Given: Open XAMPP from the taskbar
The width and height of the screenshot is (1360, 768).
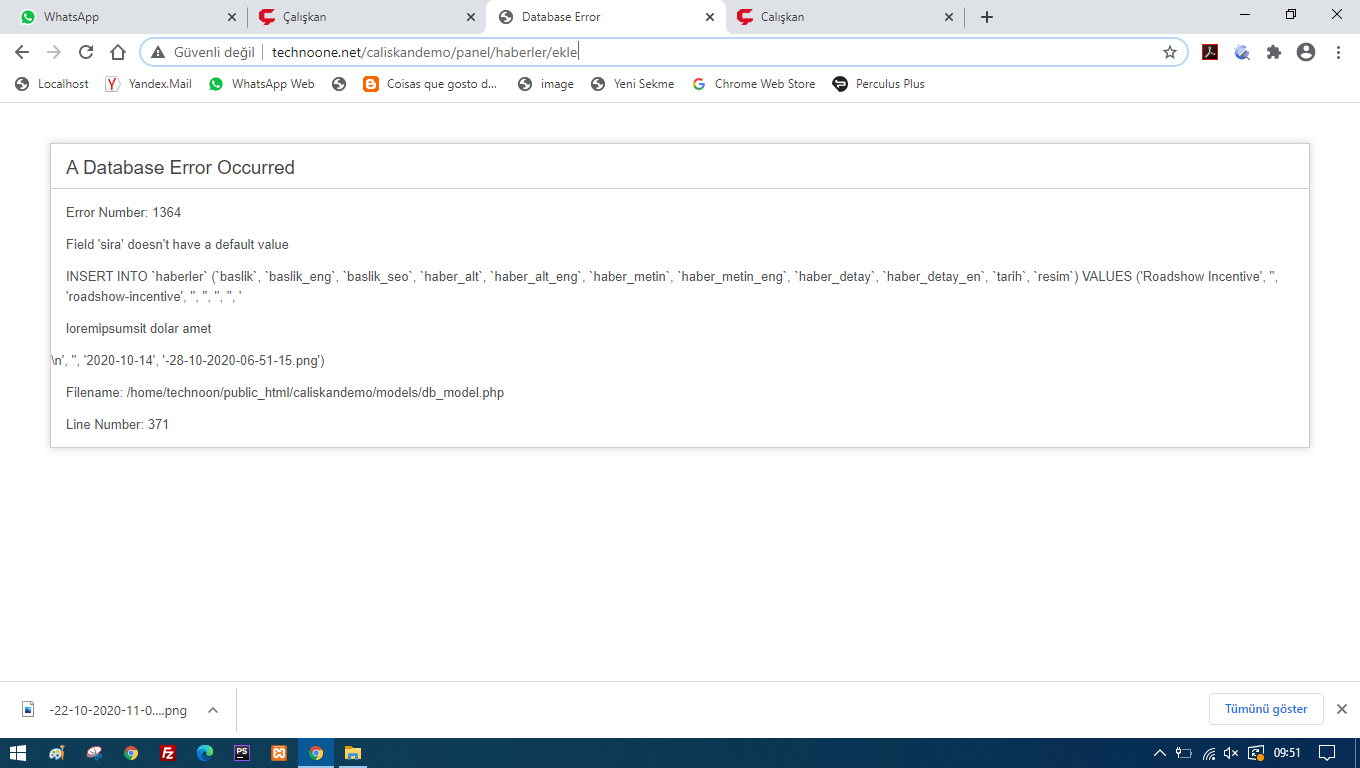Looking at the screenshot, I should pyautogui.click(x=279, y=753).
